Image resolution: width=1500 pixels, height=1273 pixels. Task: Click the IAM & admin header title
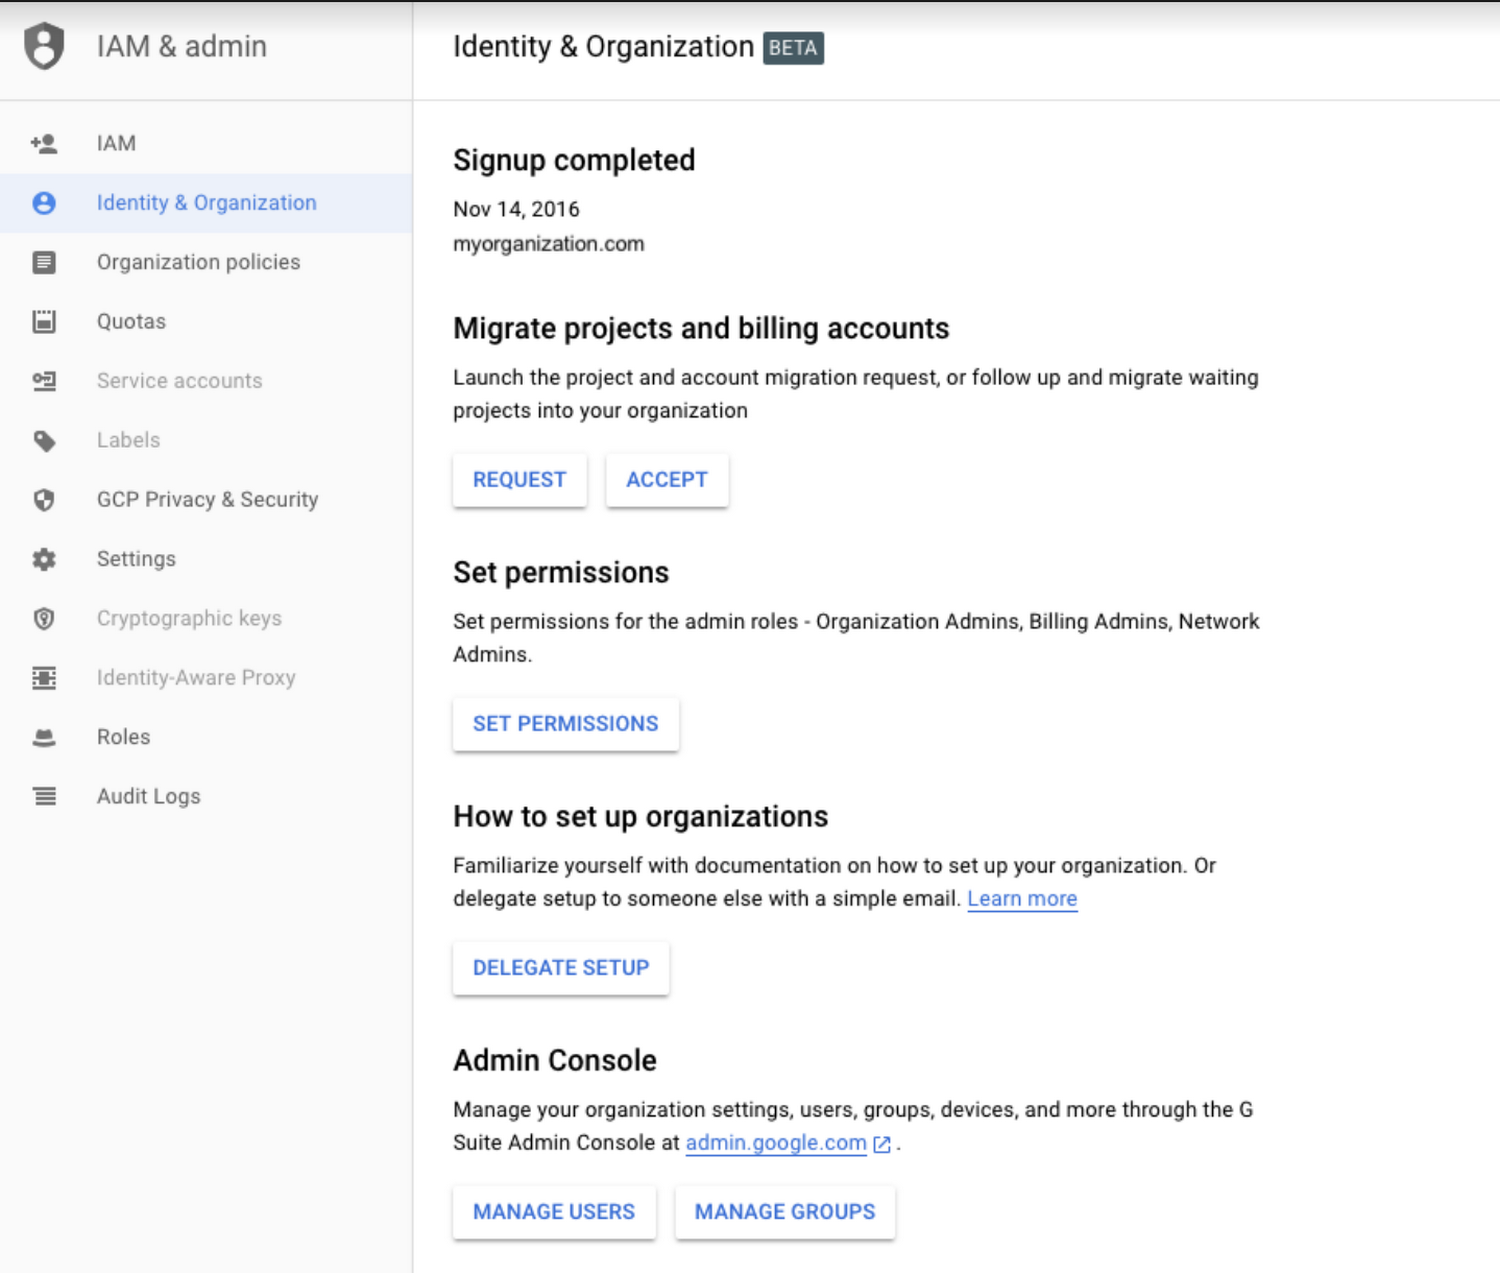pos(182,47)
